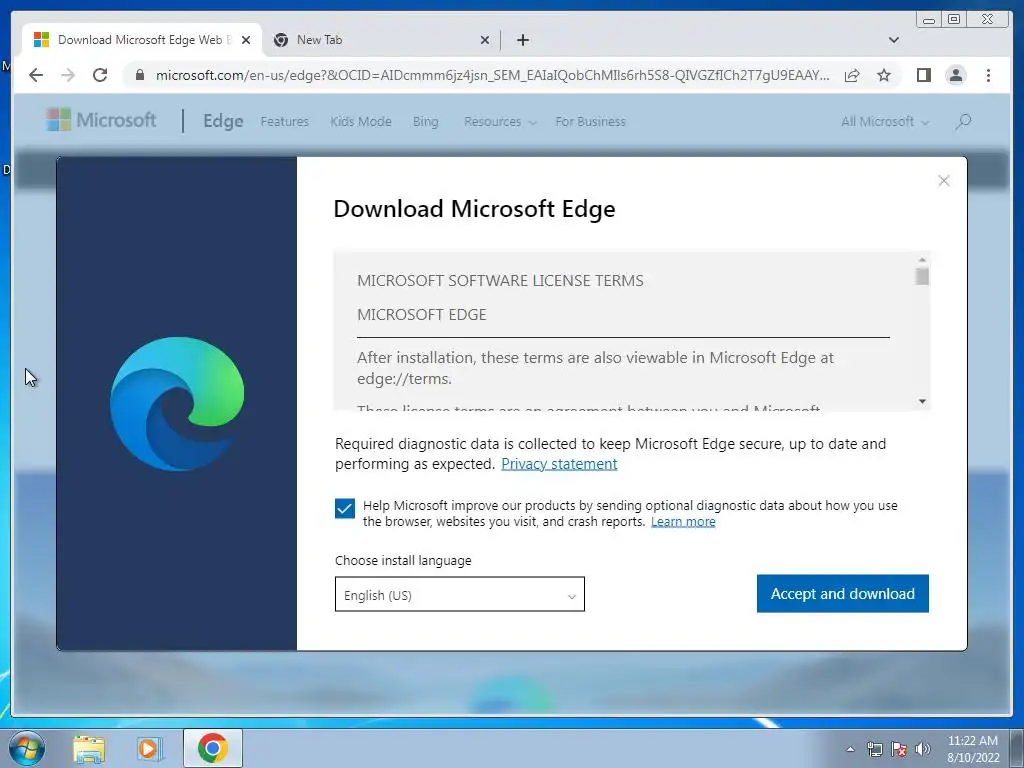Open Windows Explorer from taskbar

click(89, 748)
